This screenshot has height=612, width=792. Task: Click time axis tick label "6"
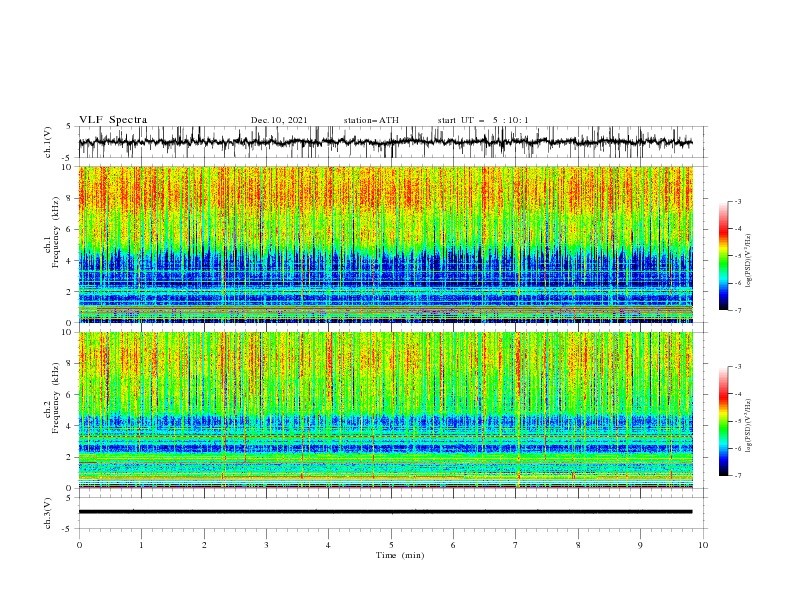[453, 545]
